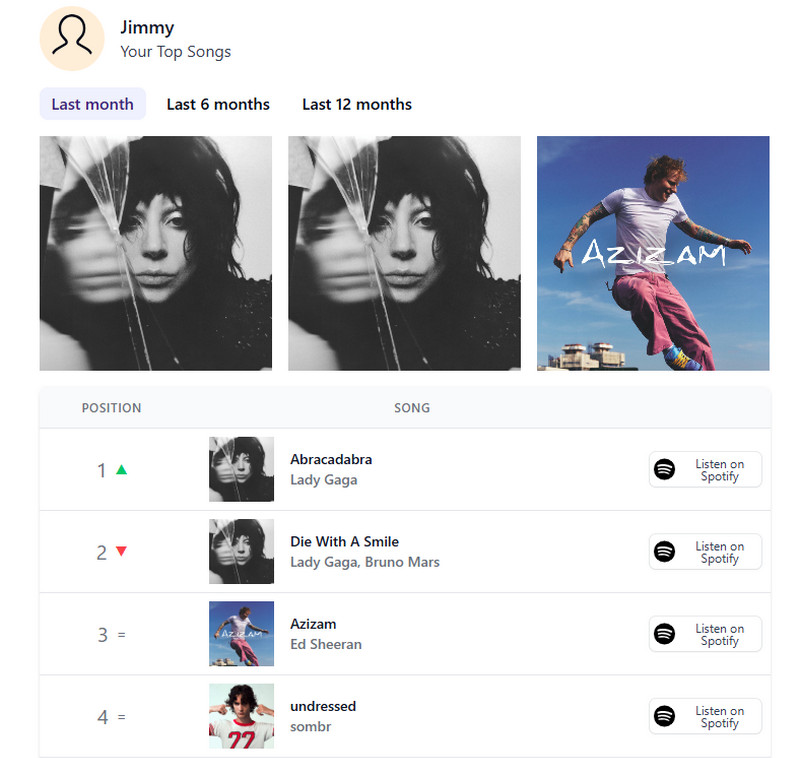Select the Last month tab
The image size is (800, 758).
pyautogui.click(x=92, y=104)
